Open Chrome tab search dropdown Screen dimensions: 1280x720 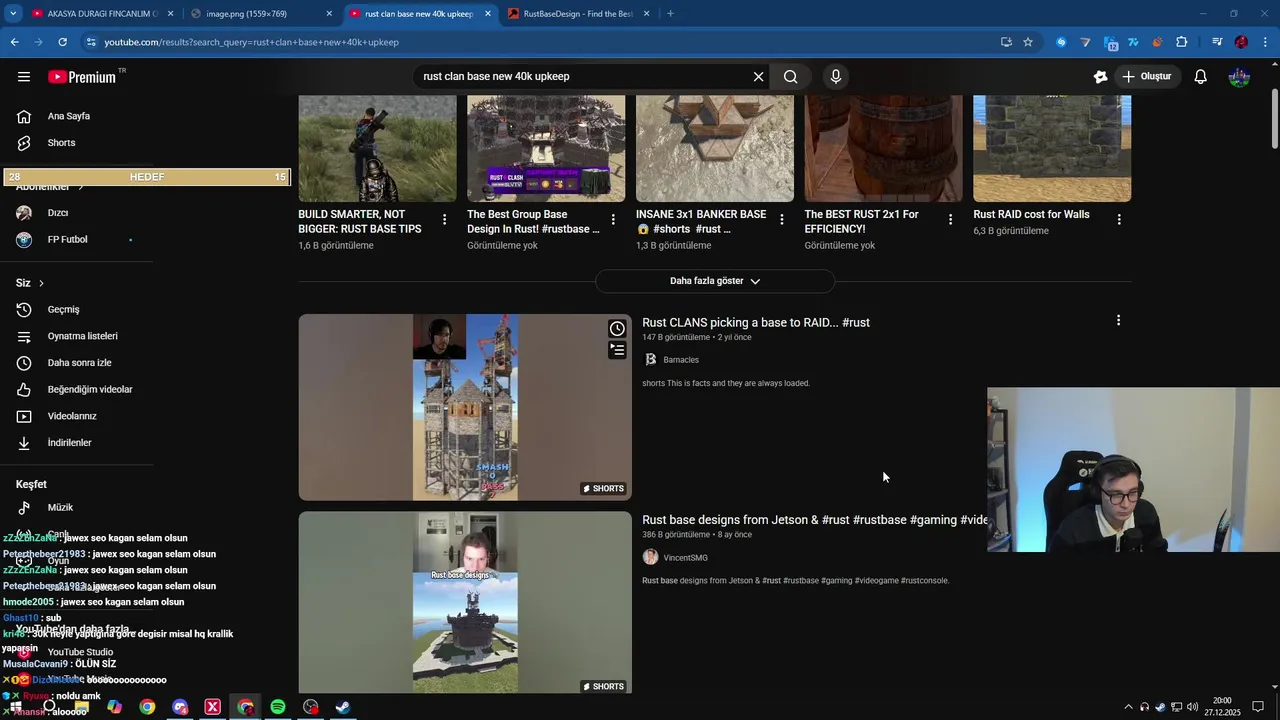pyautogui.click(x=13, y=14)
